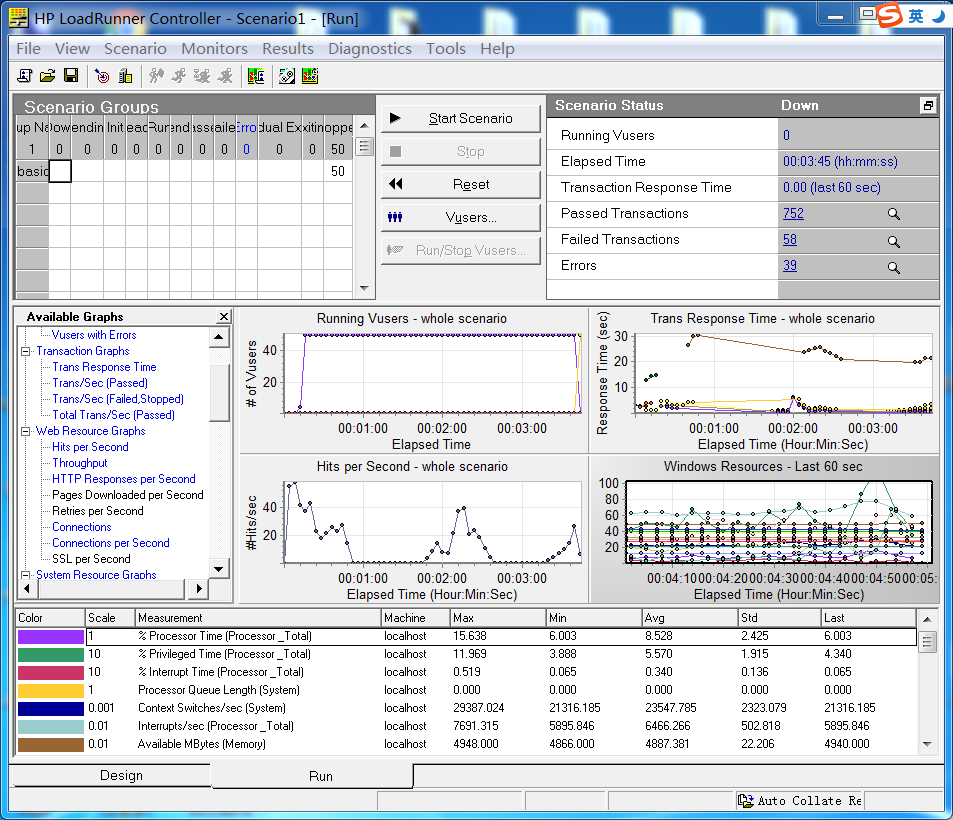
Task: Click the Vusers... button
Action: [x=461, y=218]
